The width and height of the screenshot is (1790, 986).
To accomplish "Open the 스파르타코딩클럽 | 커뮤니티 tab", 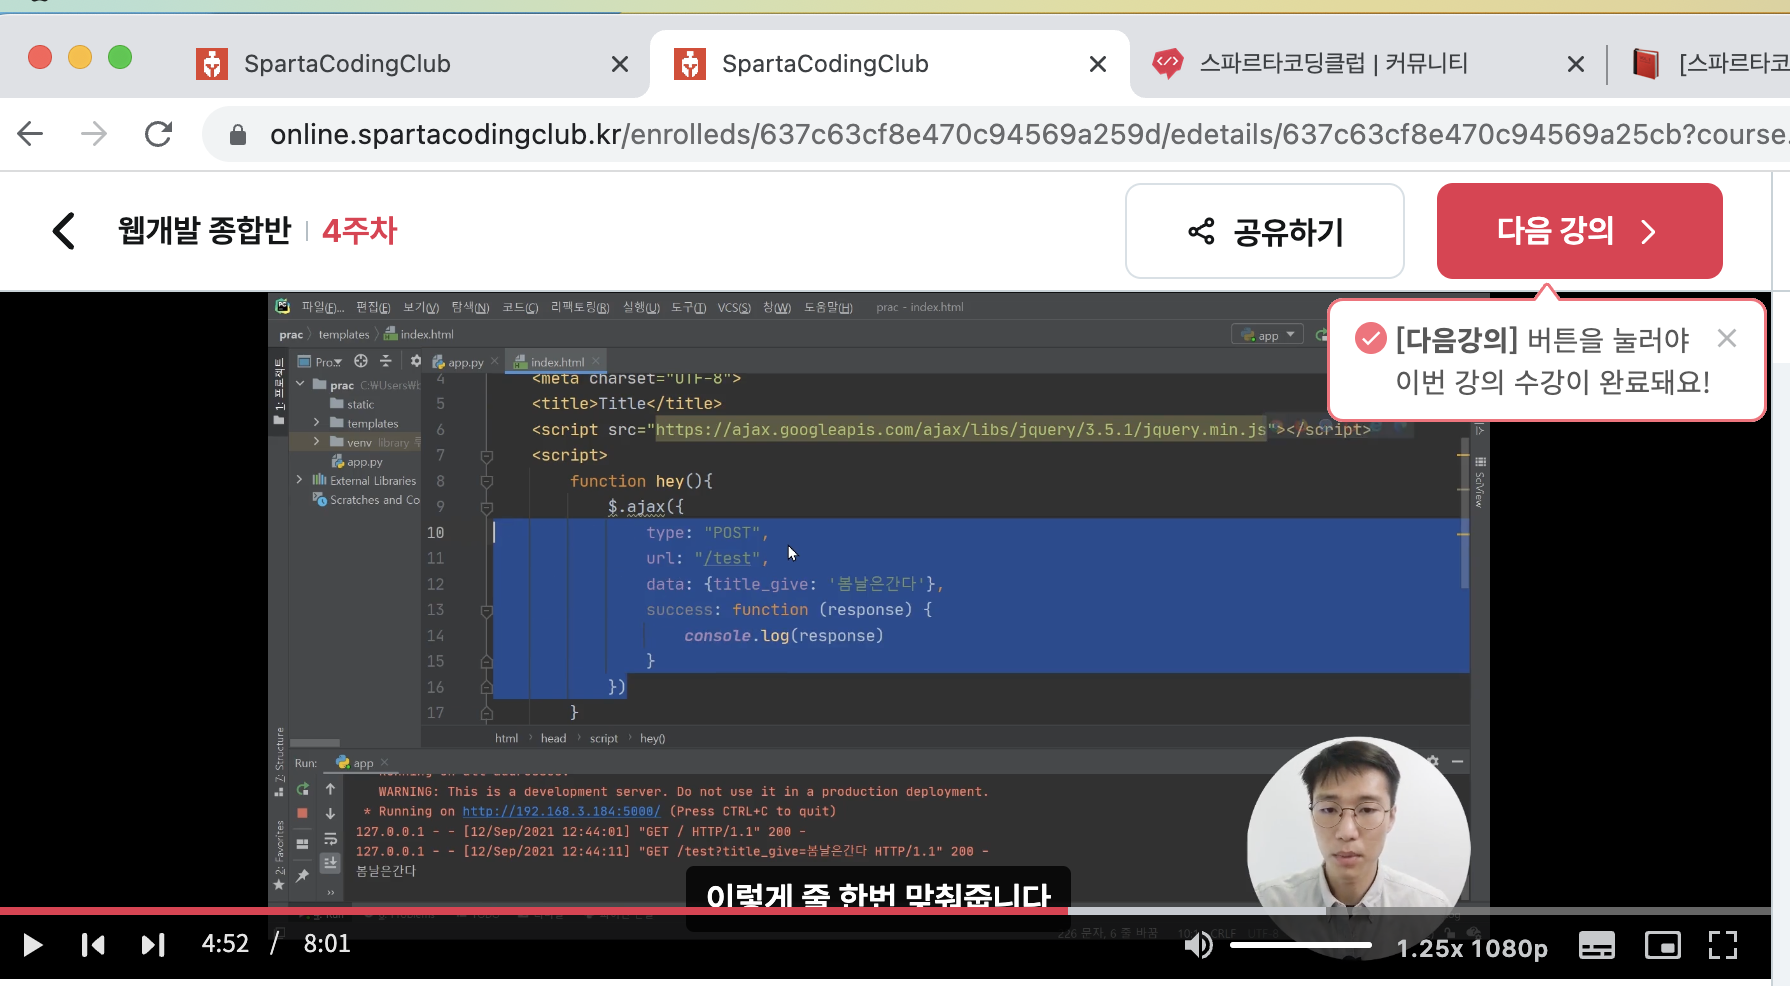I will 1333,64.
